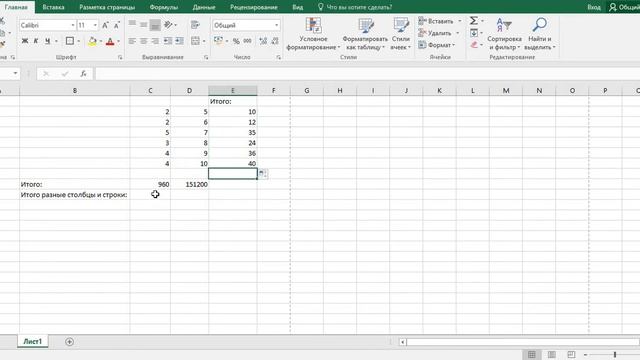This screenshot has height=360, width=640.
Task: Open Стили ячеек gallery
Action: pos(400,34)
